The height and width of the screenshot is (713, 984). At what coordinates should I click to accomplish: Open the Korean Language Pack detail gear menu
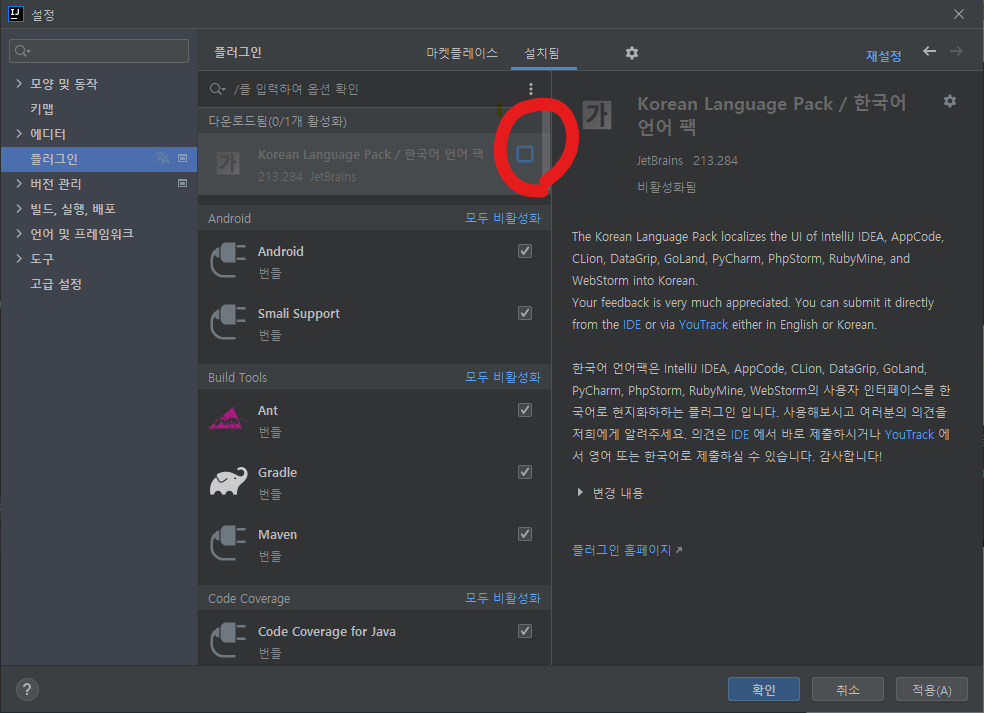pyautogui.click(x=949, y=101)
